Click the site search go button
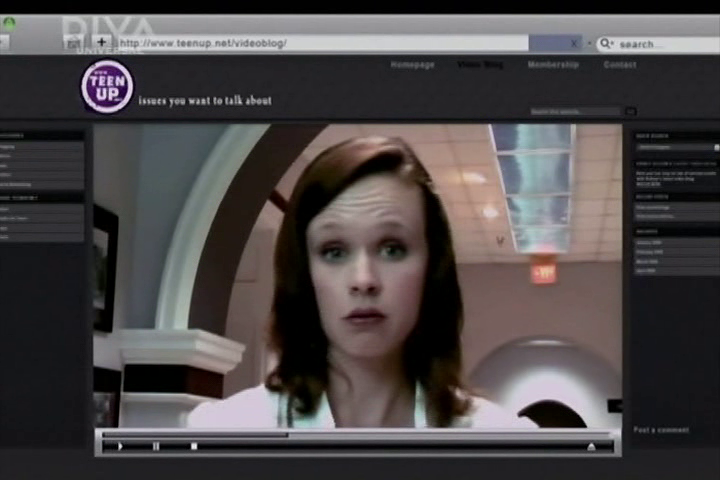Screen dimensions: 720x480 pos(631,112)
